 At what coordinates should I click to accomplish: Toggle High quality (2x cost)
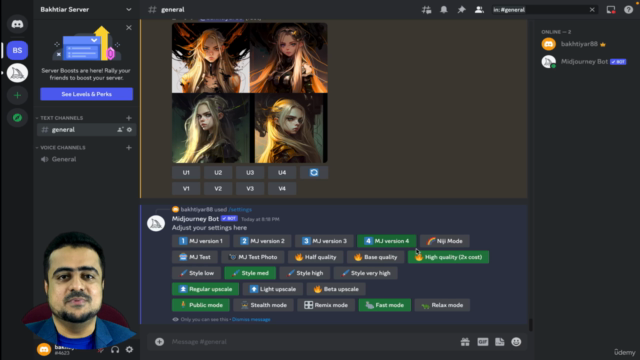click(x=448, y=257)
